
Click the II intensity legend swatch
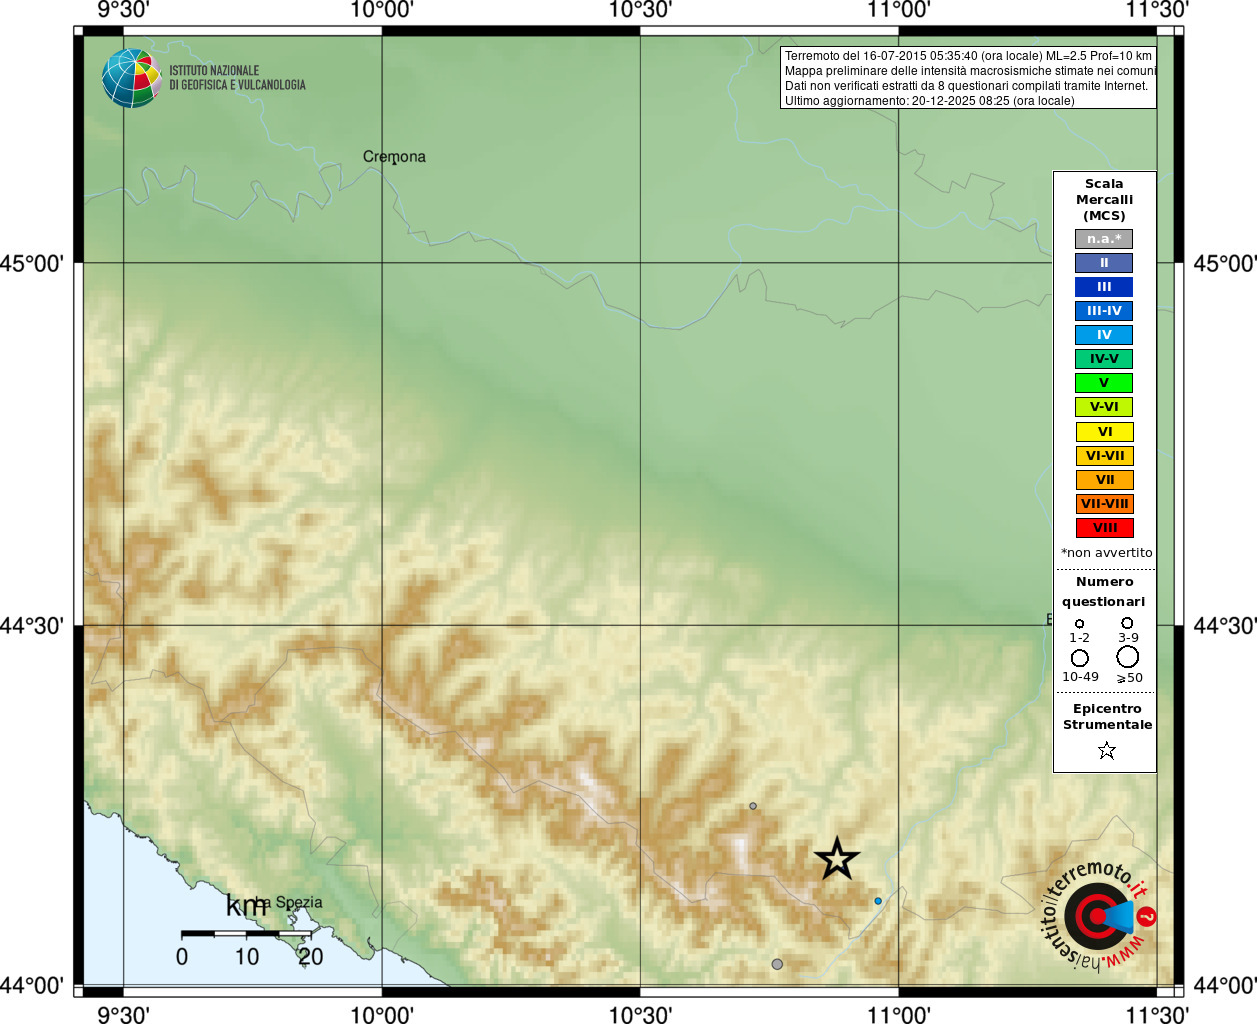(1104, 263)
